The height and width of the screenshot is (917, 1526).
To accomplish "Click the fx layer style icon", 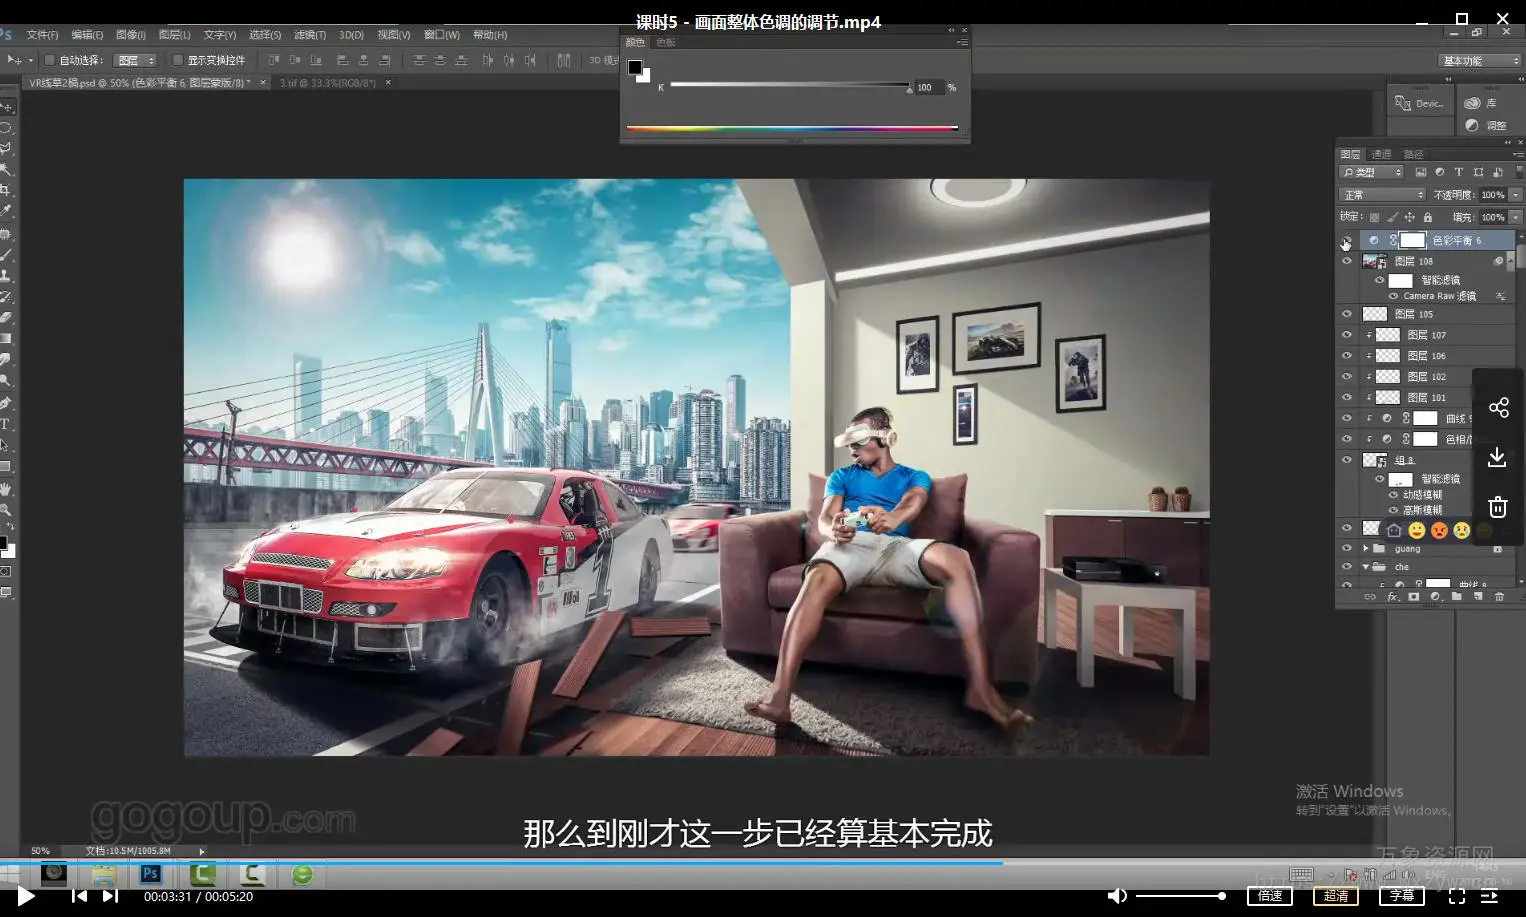I will point(1392,597).
